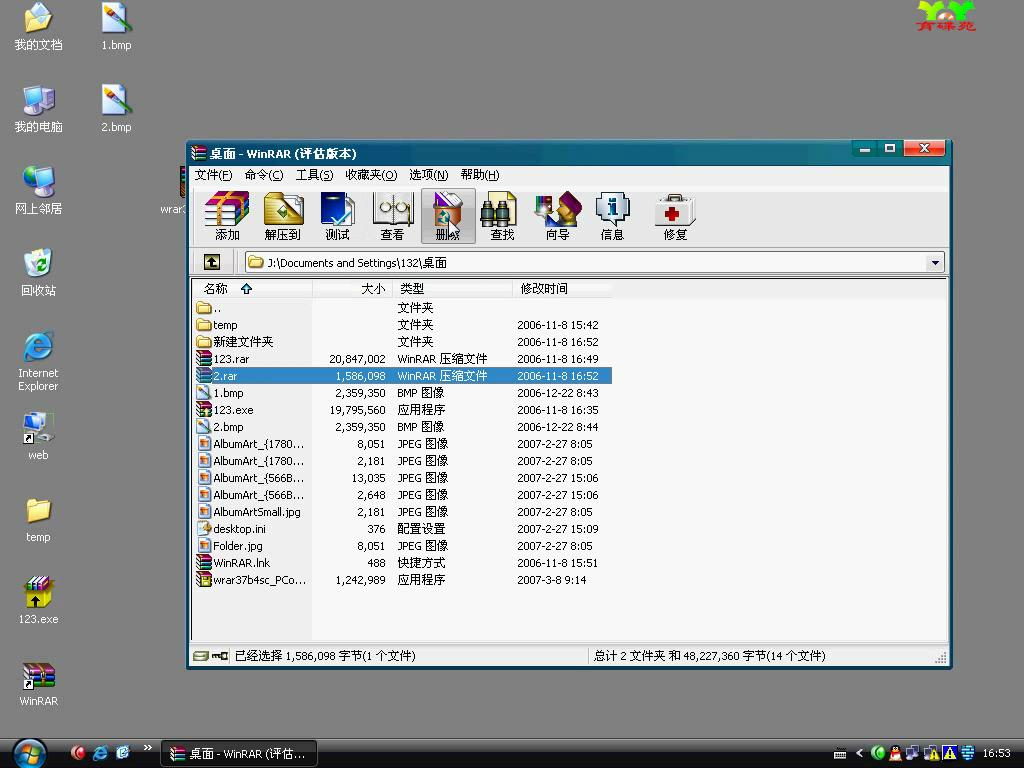This screenshot has height=768, width=1024.
Task: Open the 向导 (Wizard) toolbar icon
Action: [x=557, y=216]
